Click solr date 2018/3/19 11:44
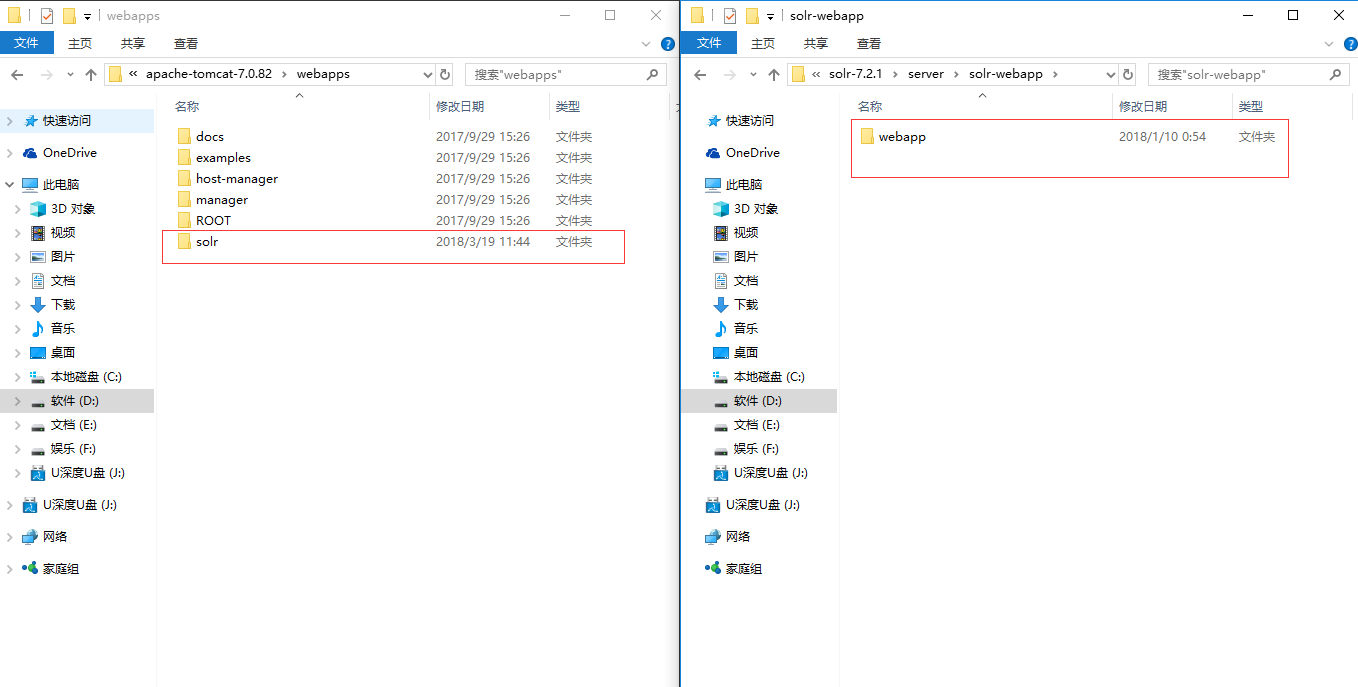This screenshot has height=687, width=1358. pos(483,242)
